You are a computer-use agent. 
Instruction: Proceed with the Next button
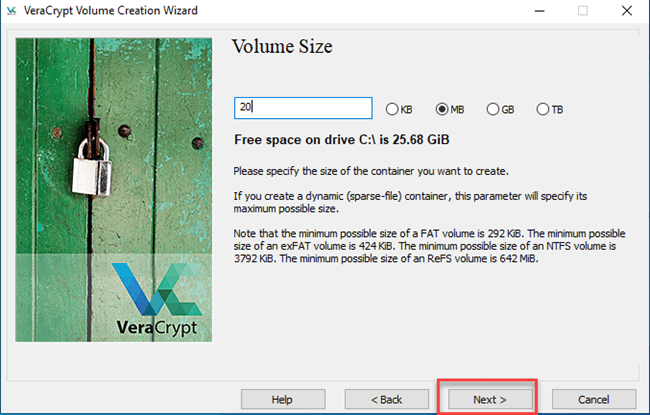pos(489,398)
